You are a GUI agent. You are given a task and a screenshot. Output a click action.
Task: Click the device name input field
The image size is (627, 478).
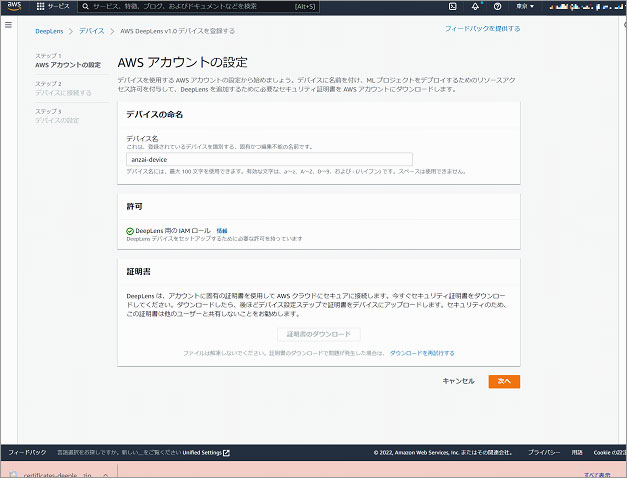tap(269, 159)
